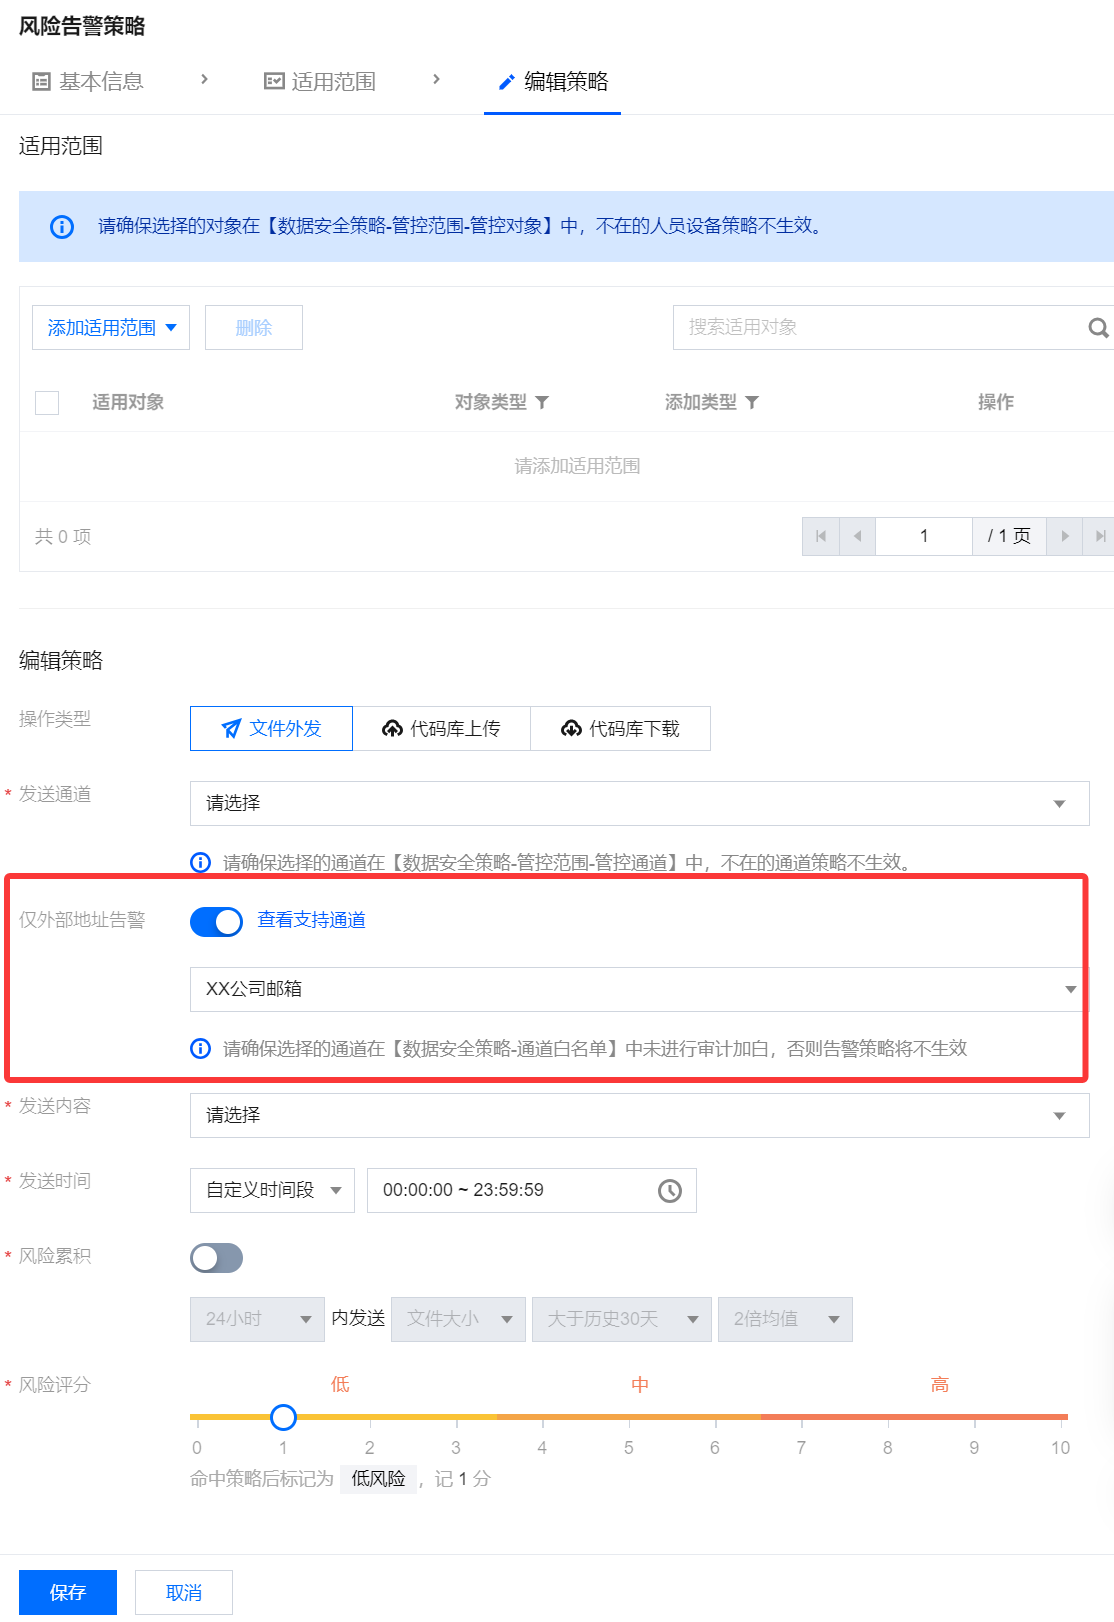The image size is (1114, 1622).
Task: Click the 对象类型 filter funnel icon
Action: tap(542, 402)
